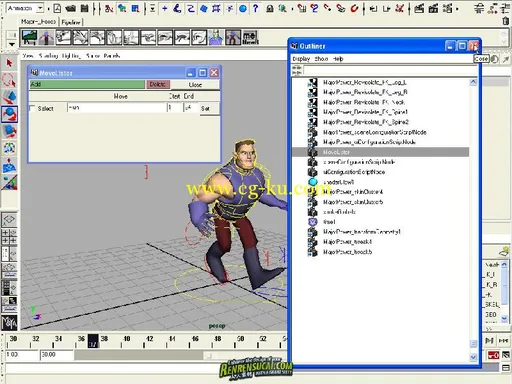Viewport: 512px width, 384px height.
Task: Click the Maya logo icon in toolbox
Action: 9,322
